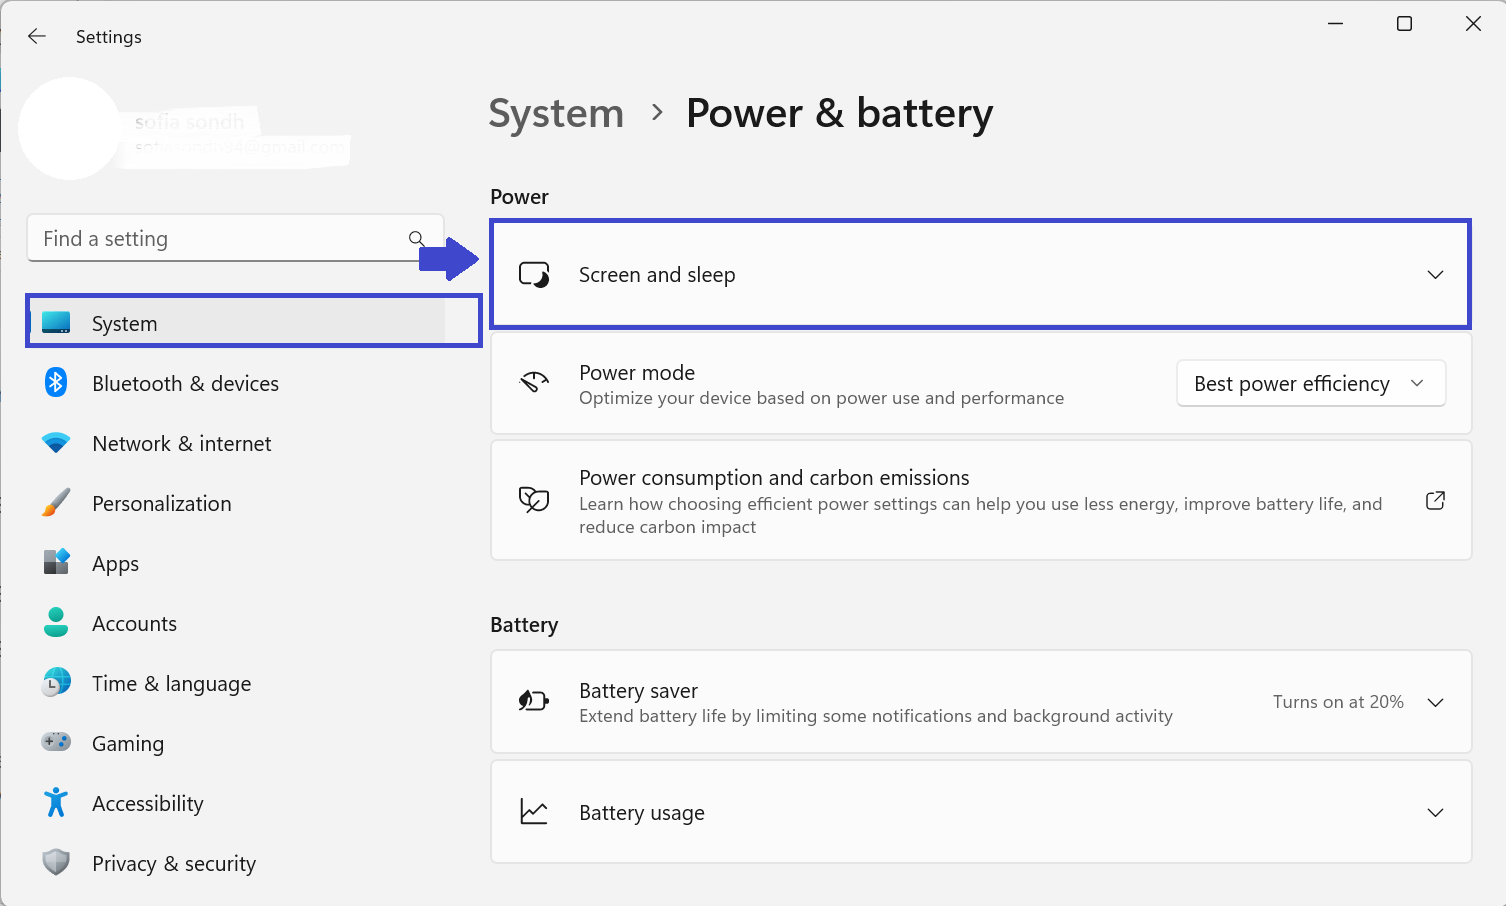Open Time & language settings
The width and height of the screenshot is (1506, 906).
[x=171, y=684]
